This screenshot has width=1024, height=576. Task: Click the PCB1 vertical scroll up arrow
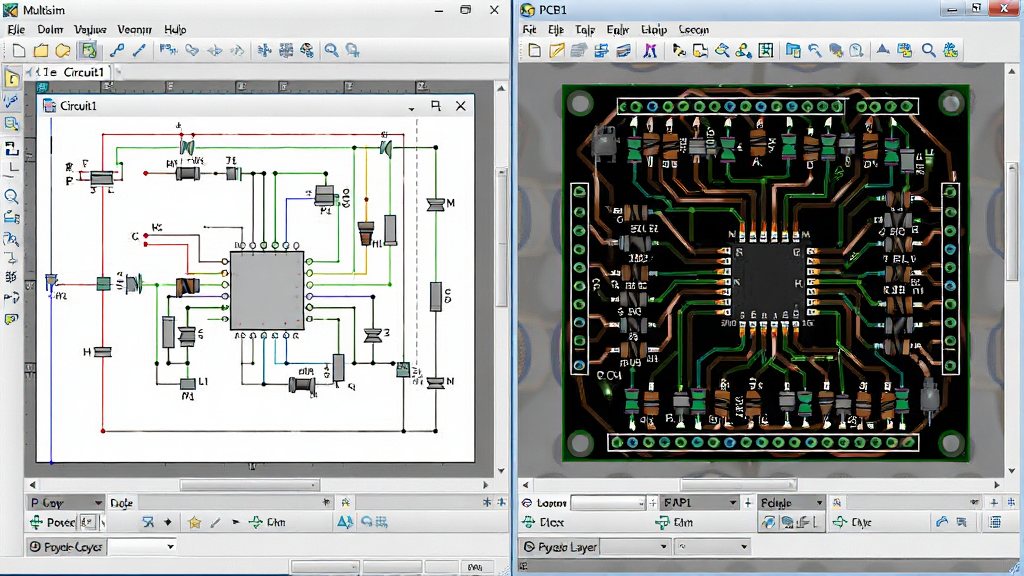click(1012, 71)
